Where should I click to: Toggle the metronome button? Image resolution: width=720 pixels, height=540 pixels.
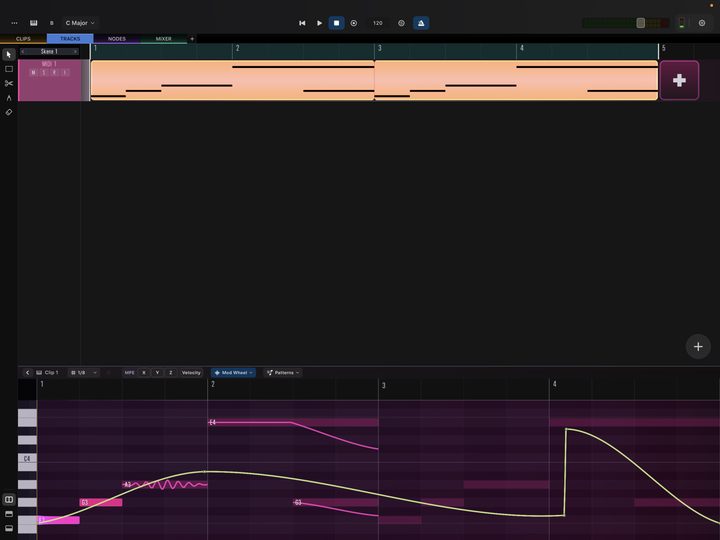point(421,23)
